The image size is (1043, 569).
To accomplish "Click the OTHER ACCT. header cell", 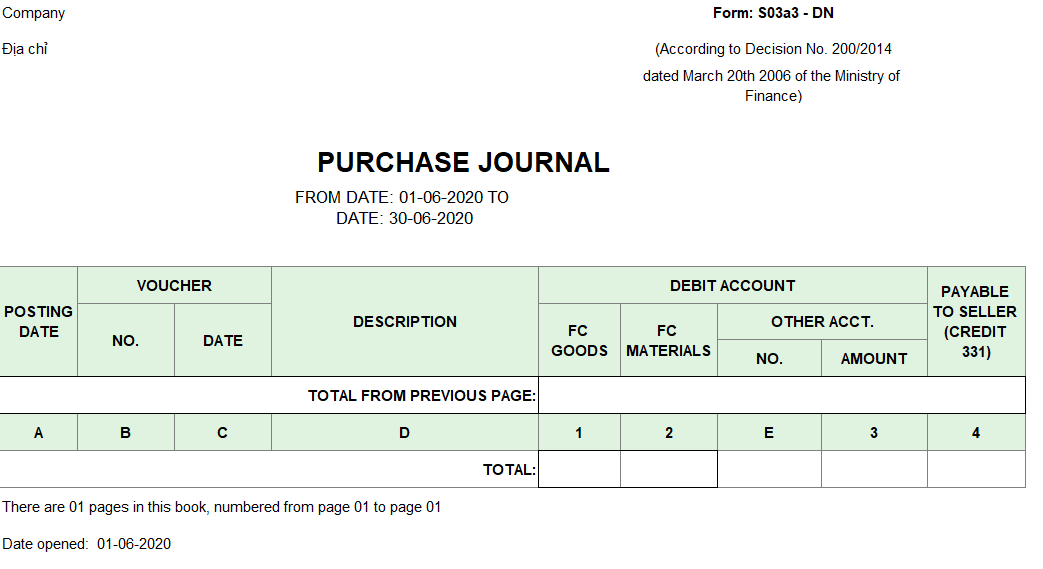I will pyautogui.click(x=822, y=322).
